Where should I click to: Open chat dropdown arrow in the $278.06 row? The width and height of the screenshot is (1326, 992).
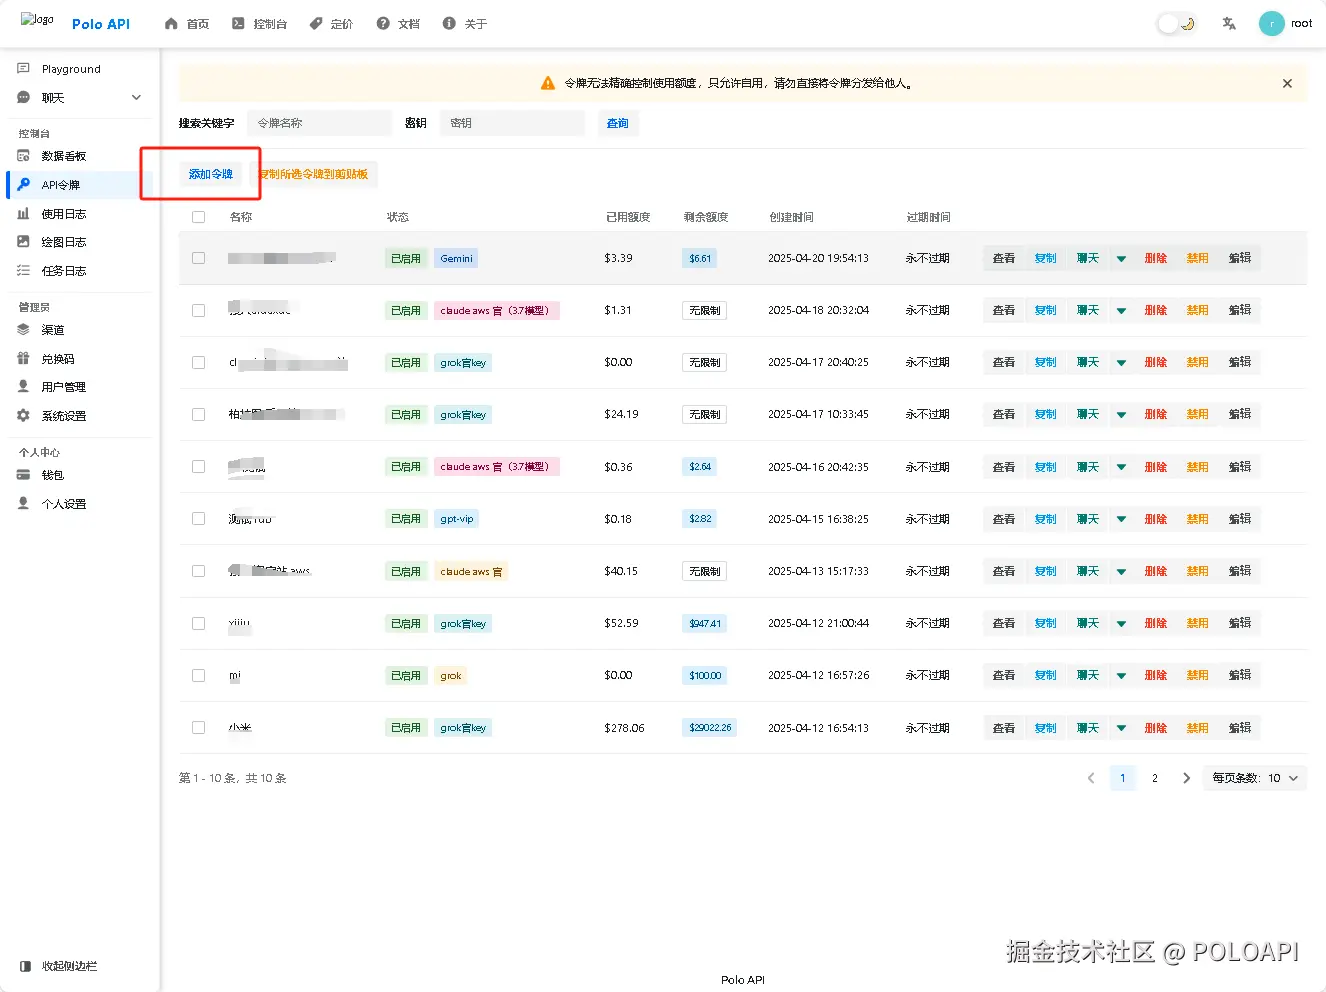pos(1121,728)
